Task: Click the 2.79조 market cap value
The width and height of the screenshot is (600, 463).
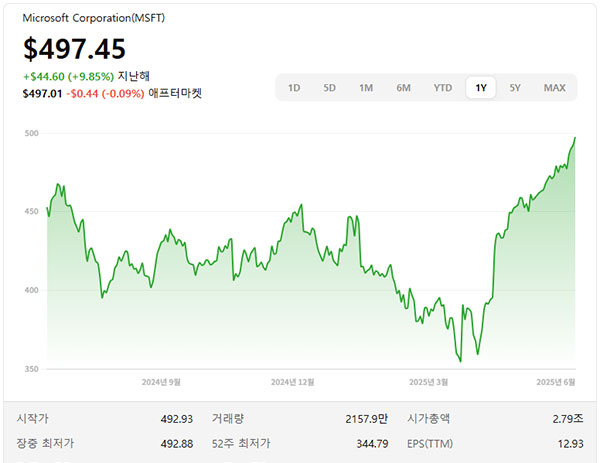Action: pyautogui.click(x=568, y=419)
